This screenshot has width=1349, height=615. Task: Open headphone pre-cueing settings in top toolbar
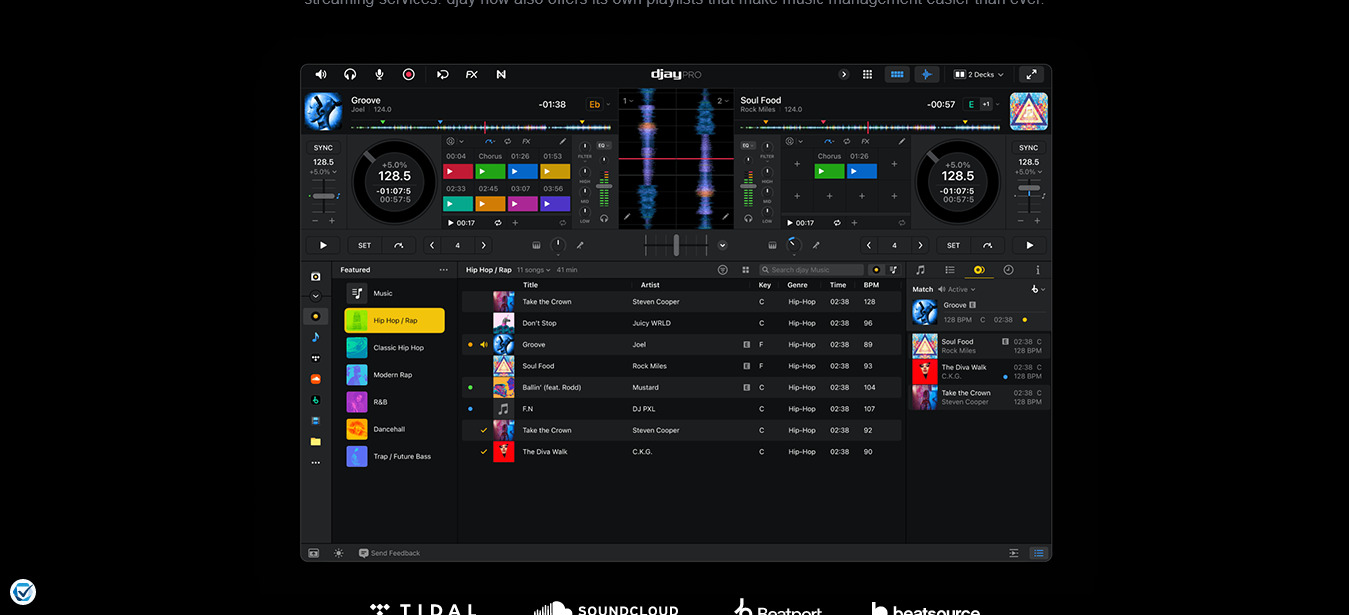pos(350,74)
